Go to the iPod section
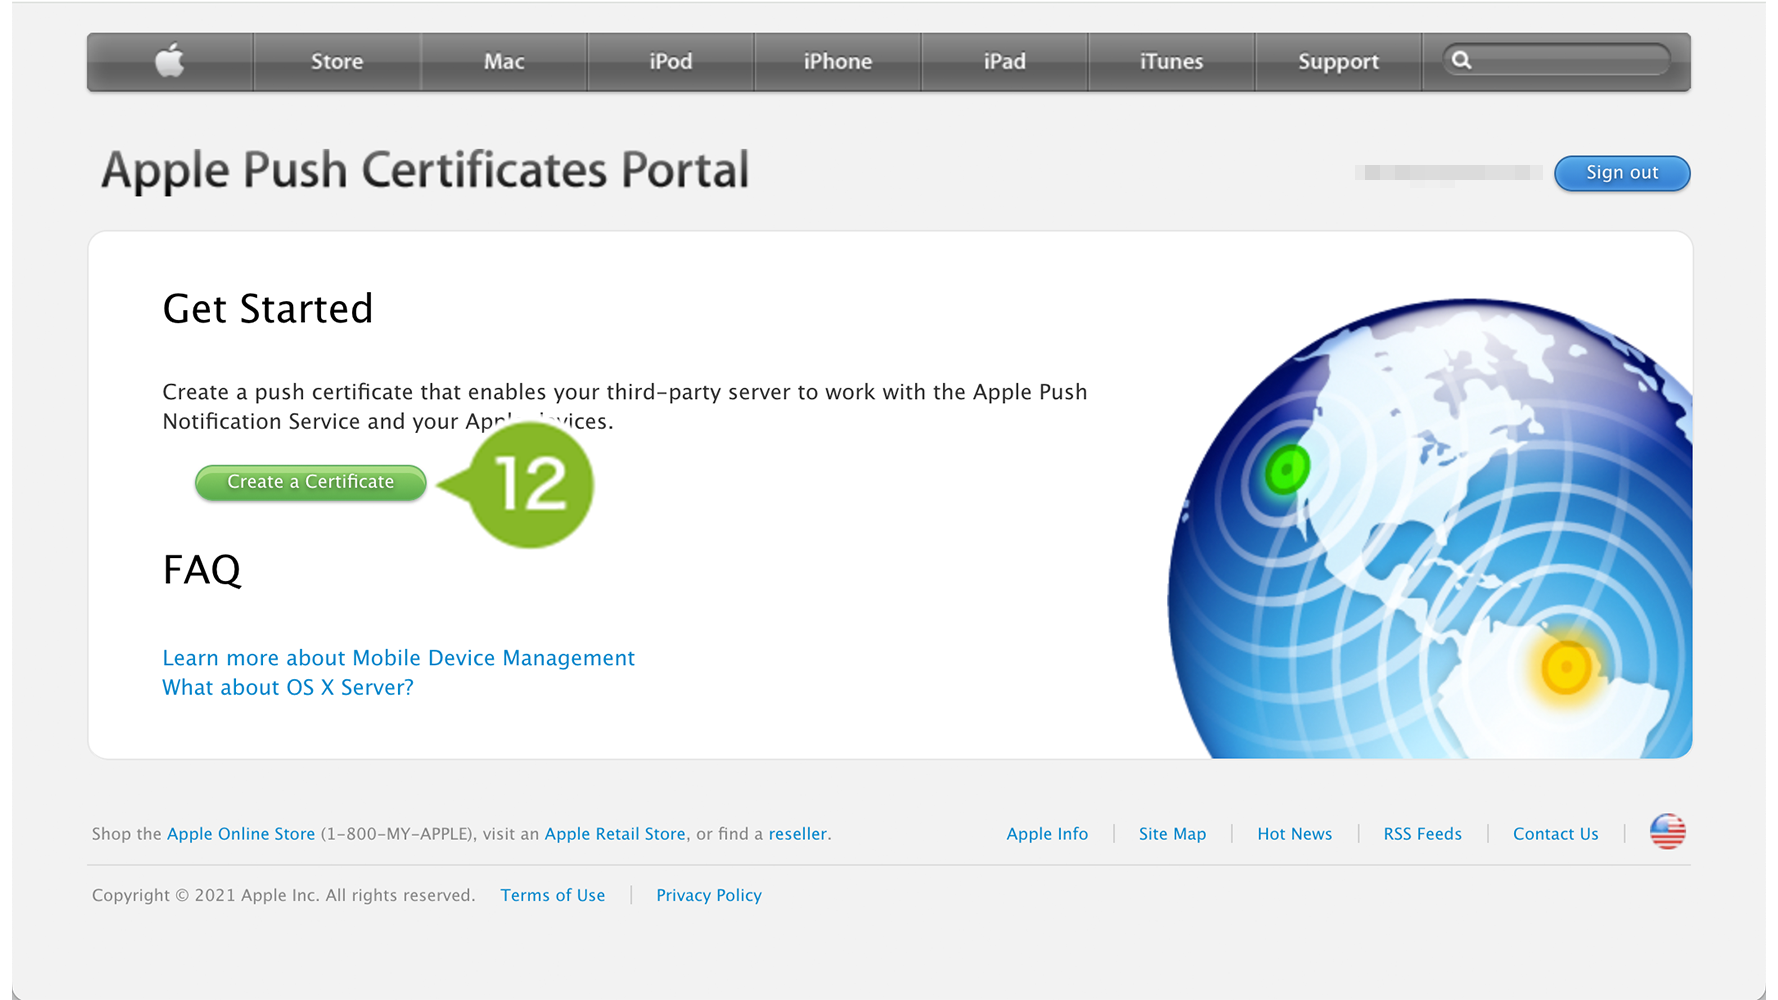Image resolution: width=1778 pixels, height=1000 pixels. (671, 62)
